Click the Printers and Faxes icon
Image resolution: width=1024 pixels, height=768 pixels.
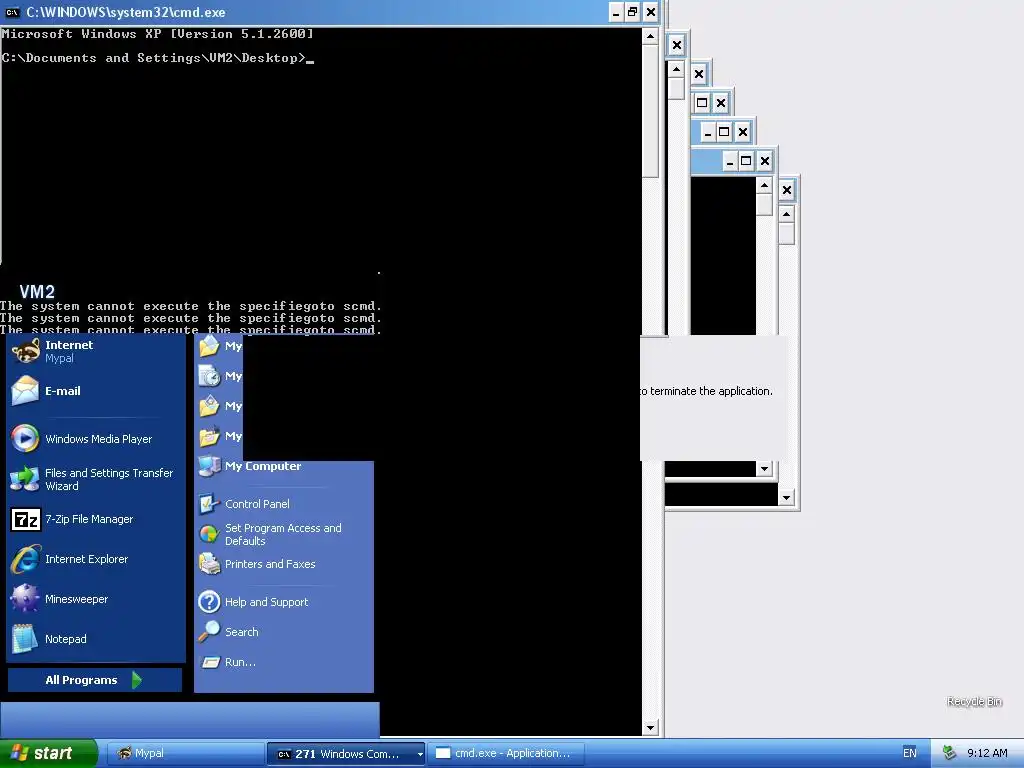click(x=209, y=564)
